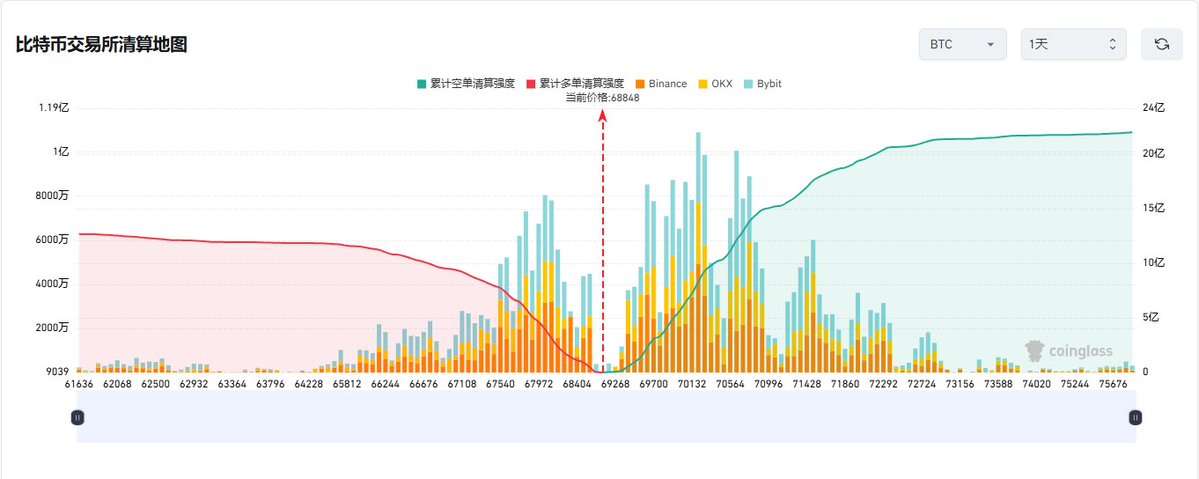Viewport: 1199px width, 479px height.
Task: Click x-axis label 72292
Action: pos(883,383)
